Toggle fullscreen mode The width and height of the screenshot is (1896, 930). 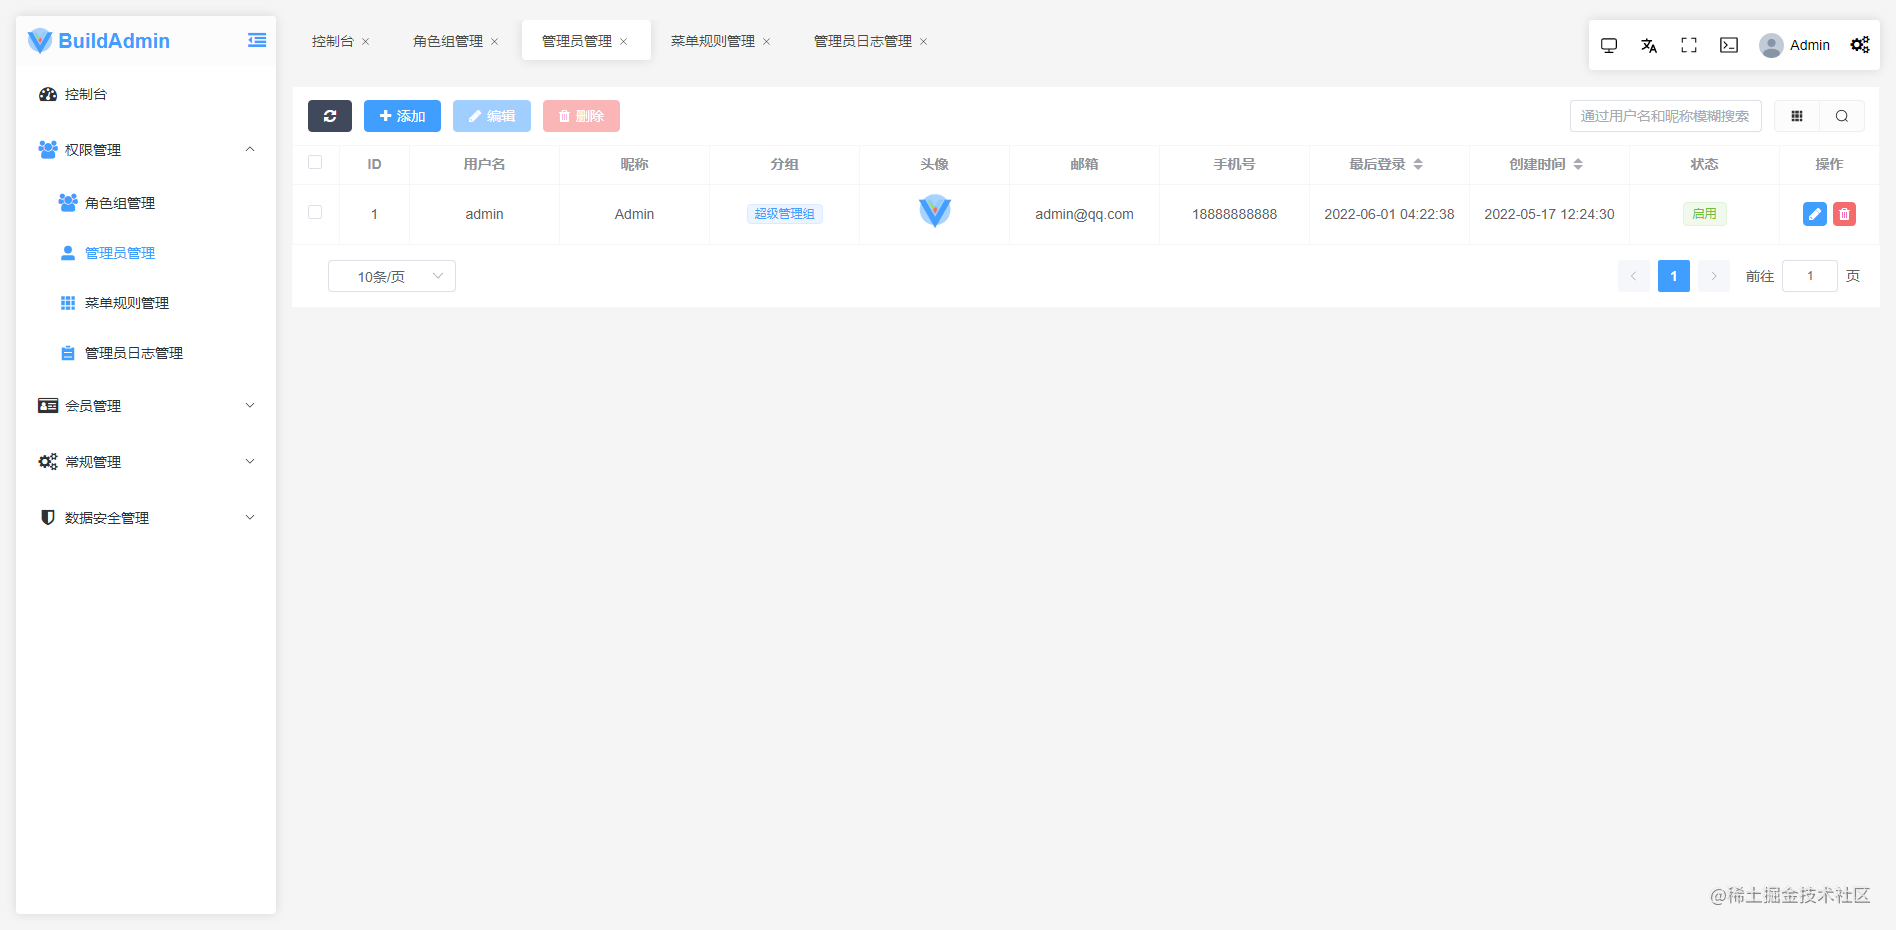point(1689,45)
